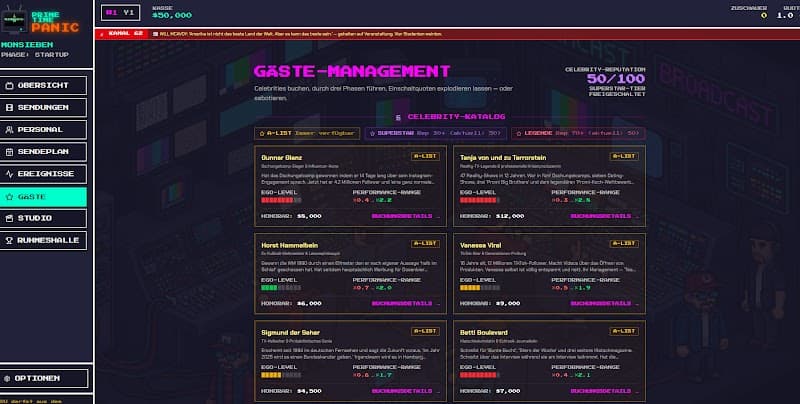Open Buchungsdetails for Betti Boulevard
This screenshot has width=800, height=404.
604,391
